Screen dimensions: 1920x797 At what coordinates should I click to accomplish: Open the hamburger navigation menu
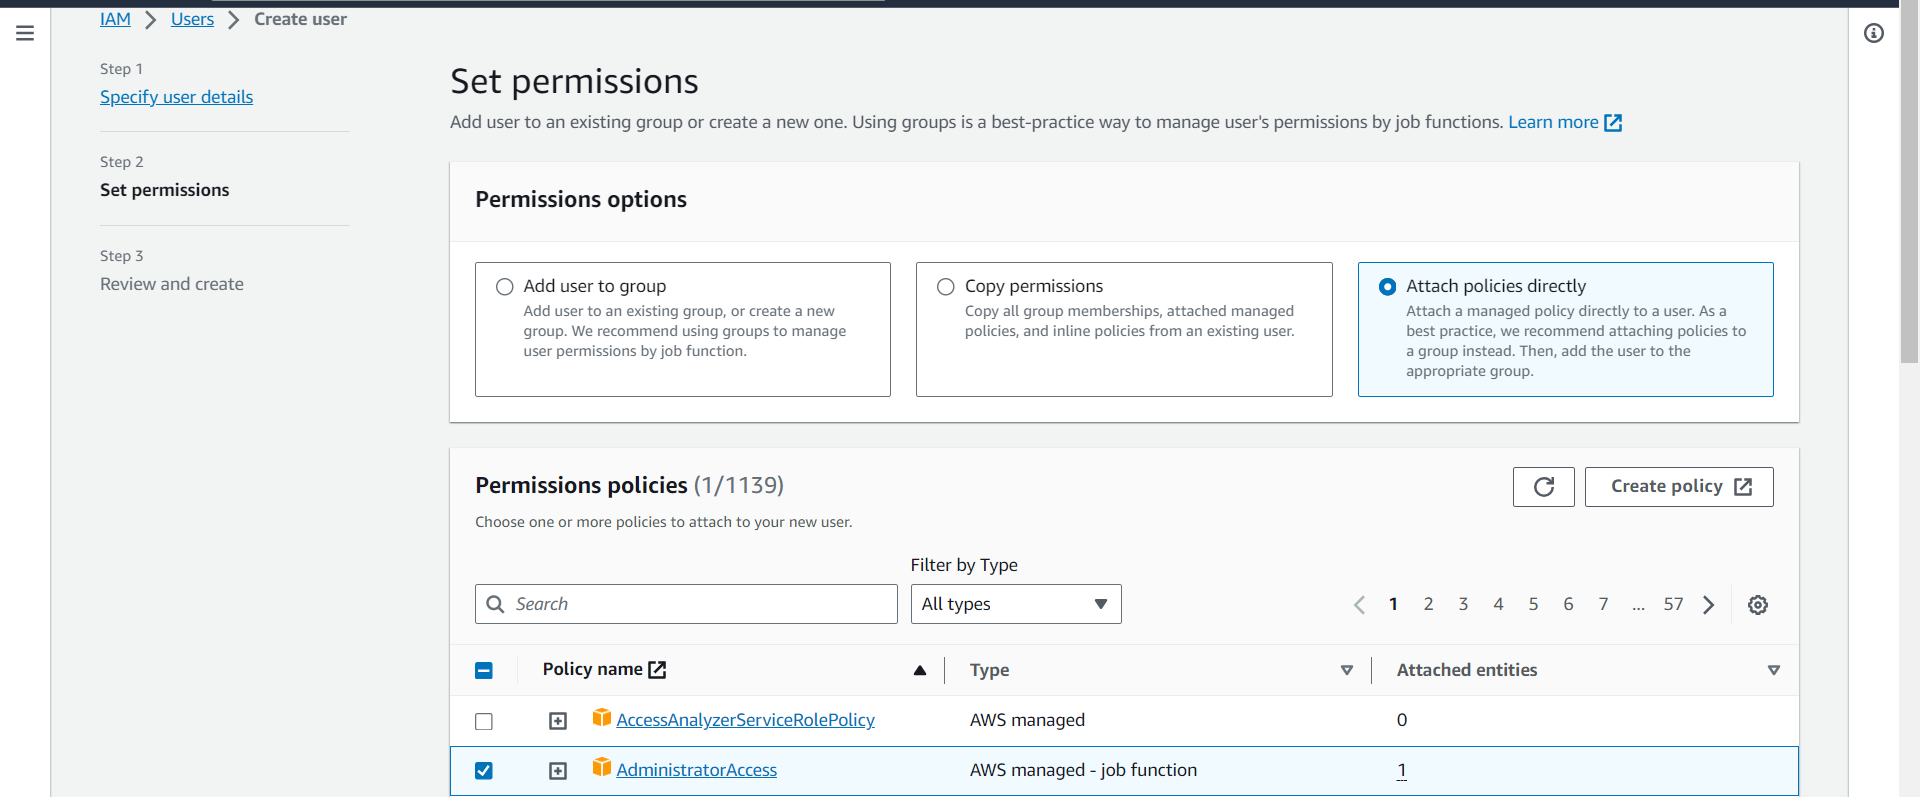point(25,33)
